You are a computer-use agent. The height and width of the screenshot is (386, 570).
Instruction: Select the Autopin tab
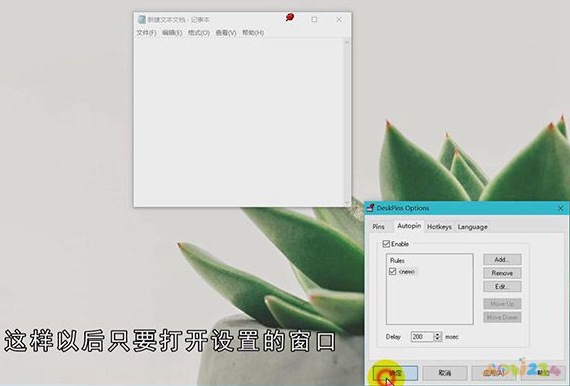click(409, 226)
